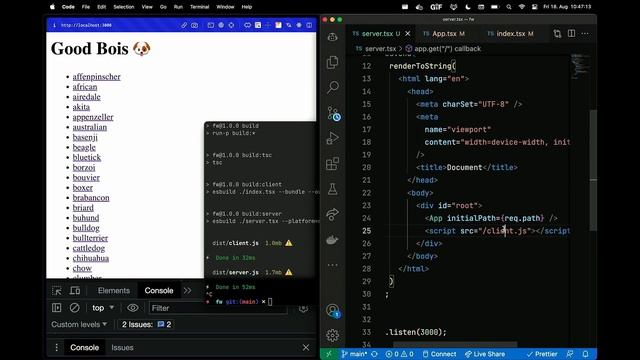
Task: Open the Live Share arrow view
Action: point(333,214)
